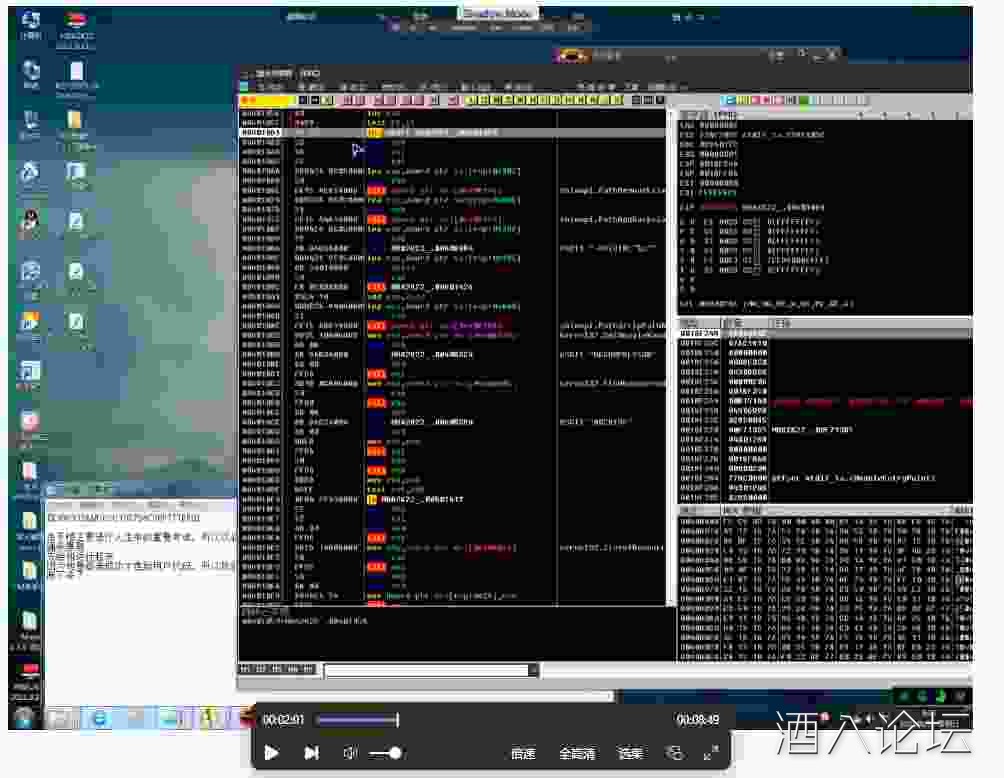Click the Windows Start button
Image resolution: width=1004 pixels, height=778 pixels.
tap(24, 717)
